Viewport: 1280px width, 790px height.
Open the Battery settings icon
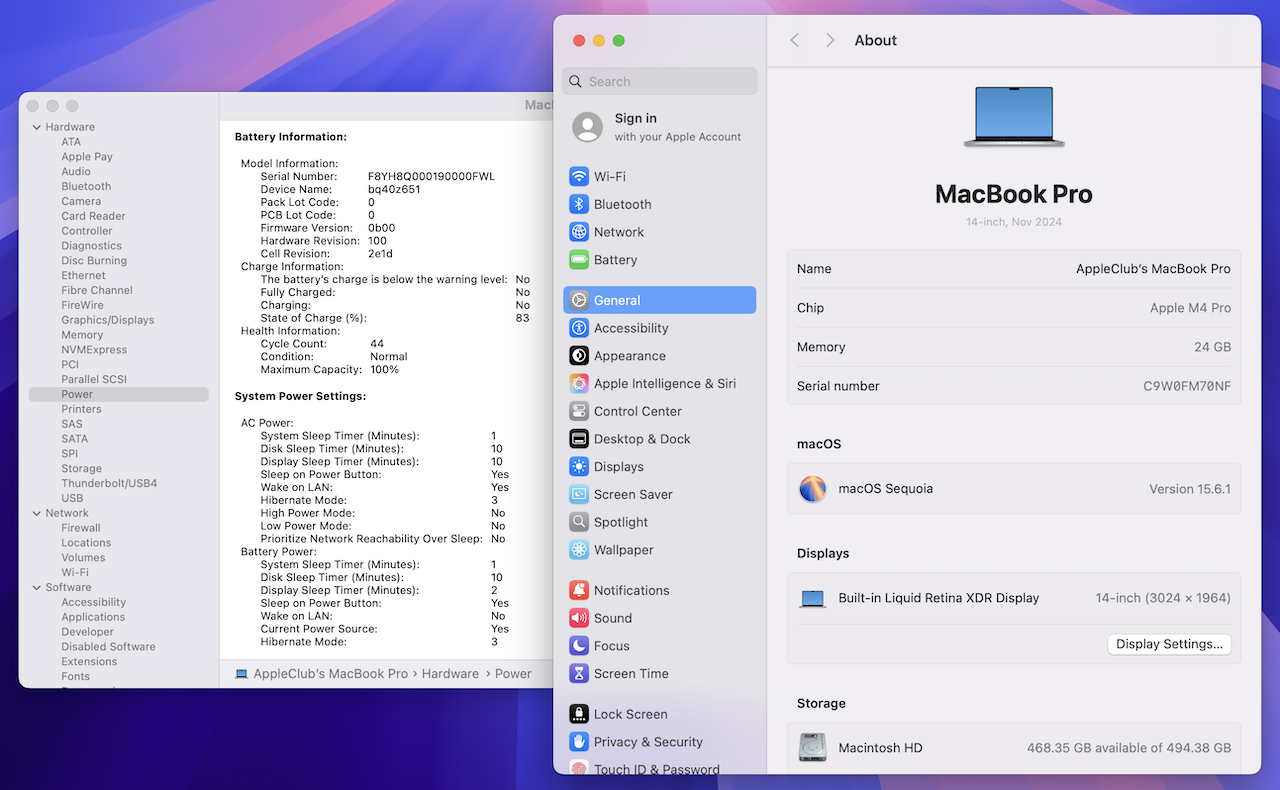coord(579,260)
